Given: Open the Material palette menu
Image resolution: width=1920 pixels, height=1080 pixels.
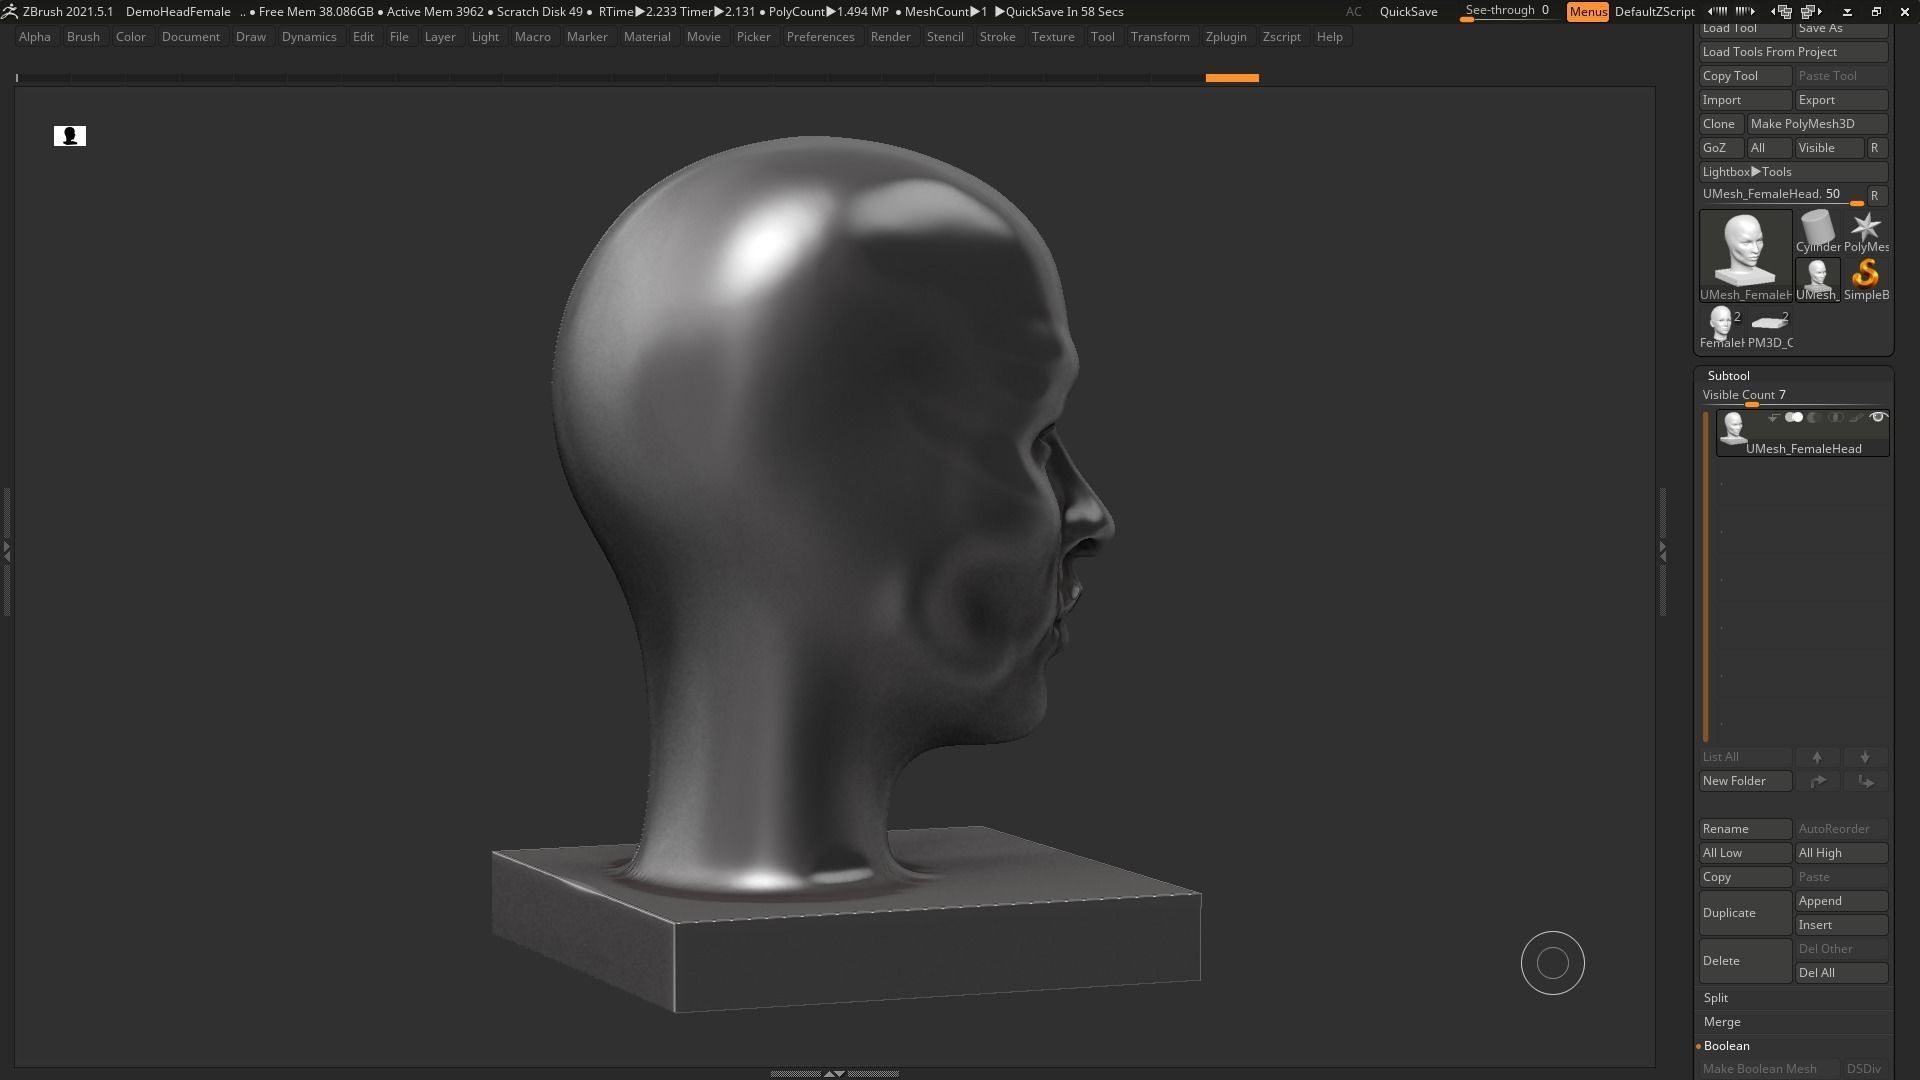Looking at the screenshot, I should 647,36.
